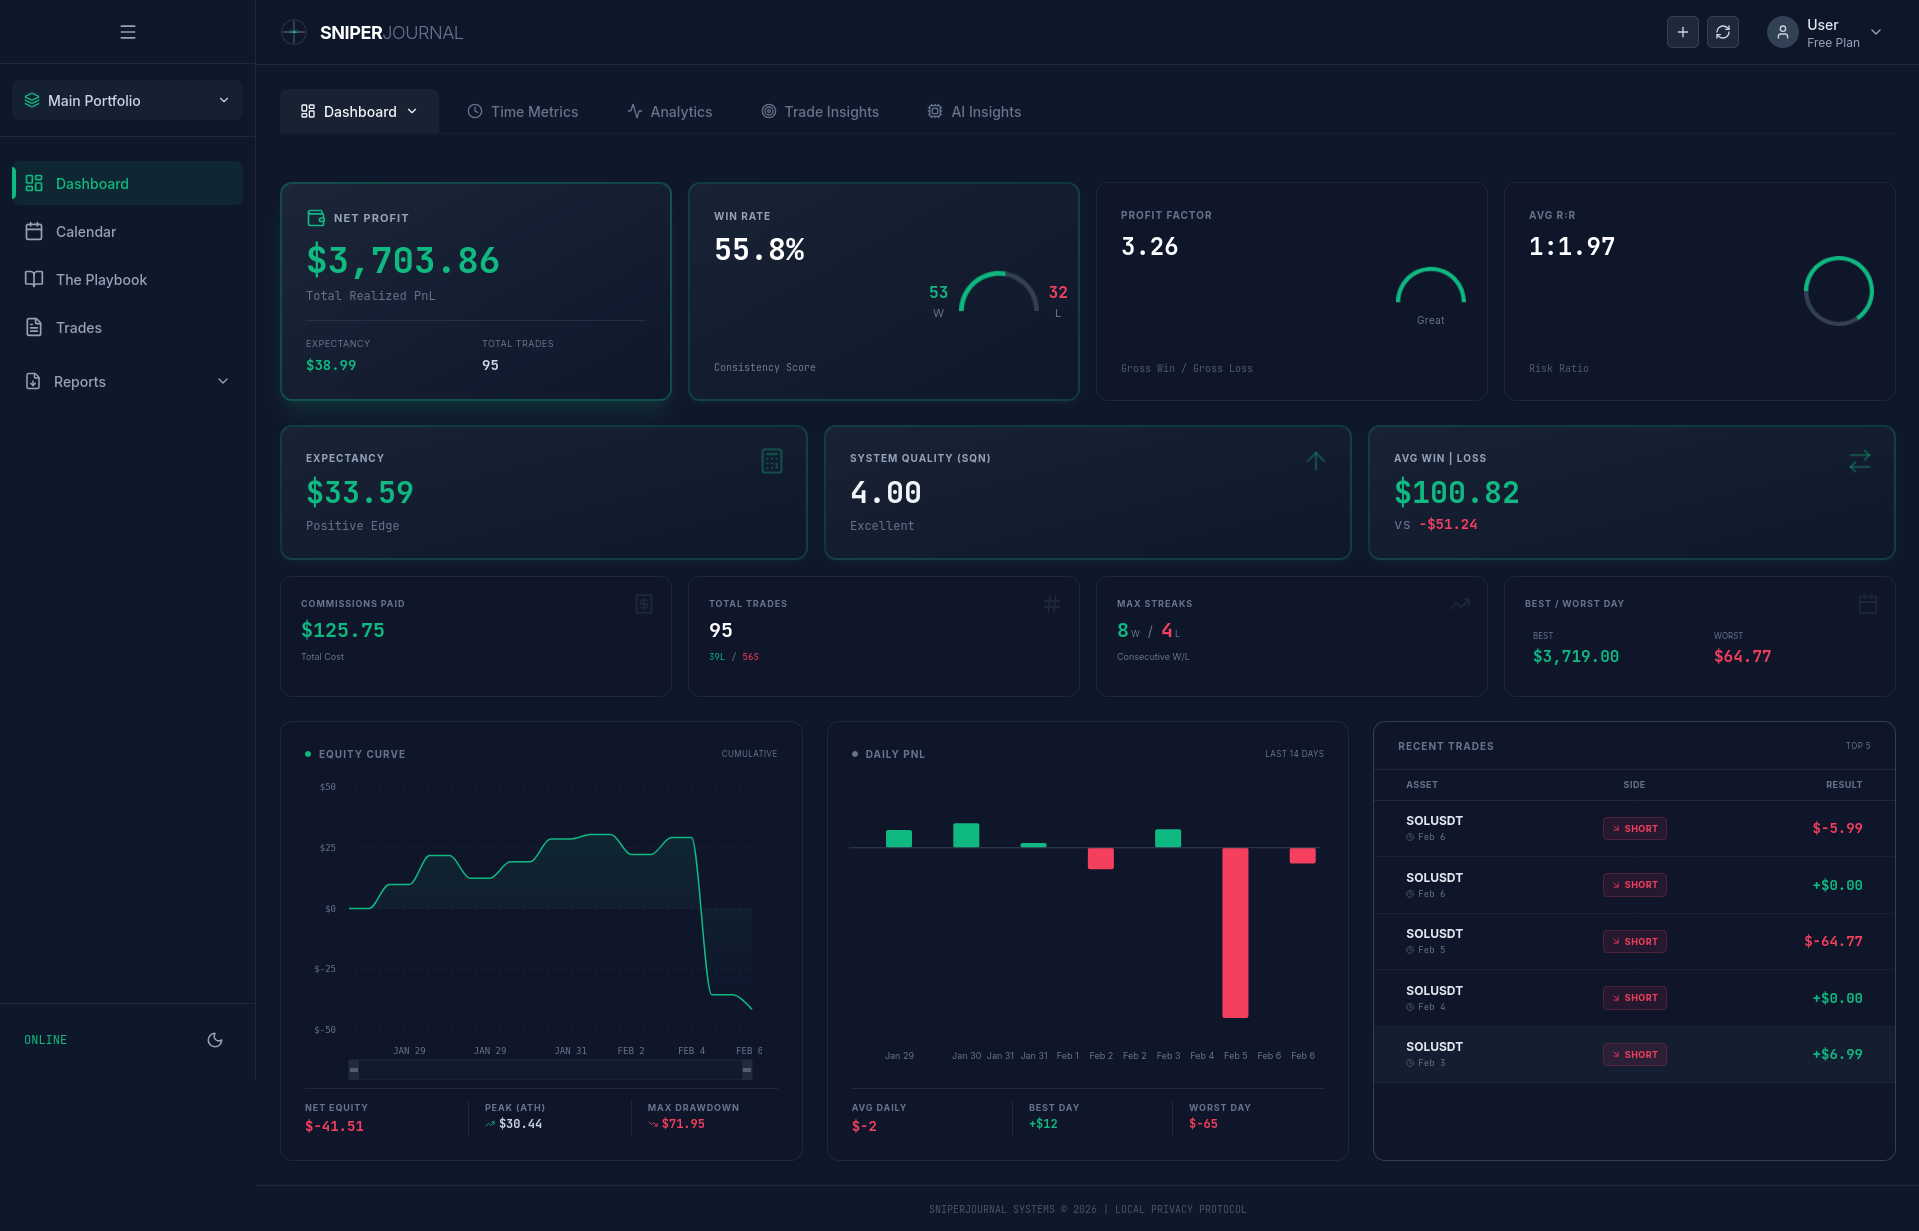This screenshot has height=1231, width=1919.
Task: Click the Win Rate gauge arc
Action: click(999, 291)
